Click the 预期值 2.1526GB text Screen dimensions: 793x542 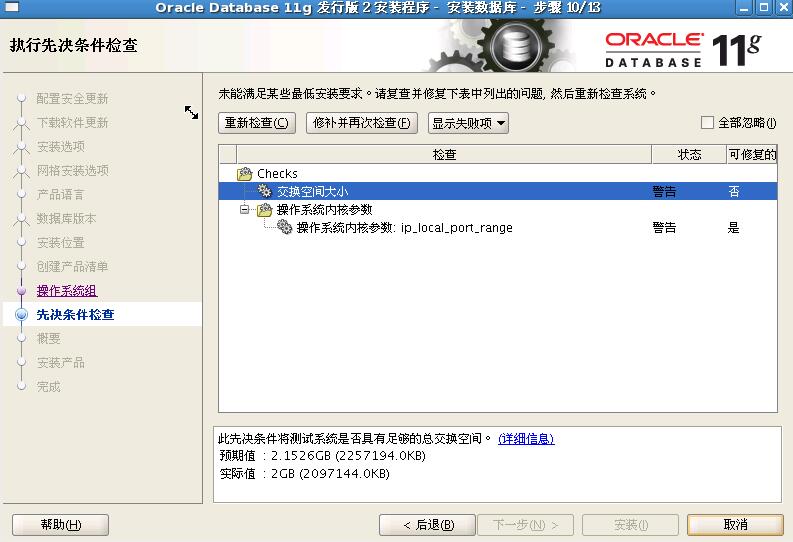(x=323, y=456)
